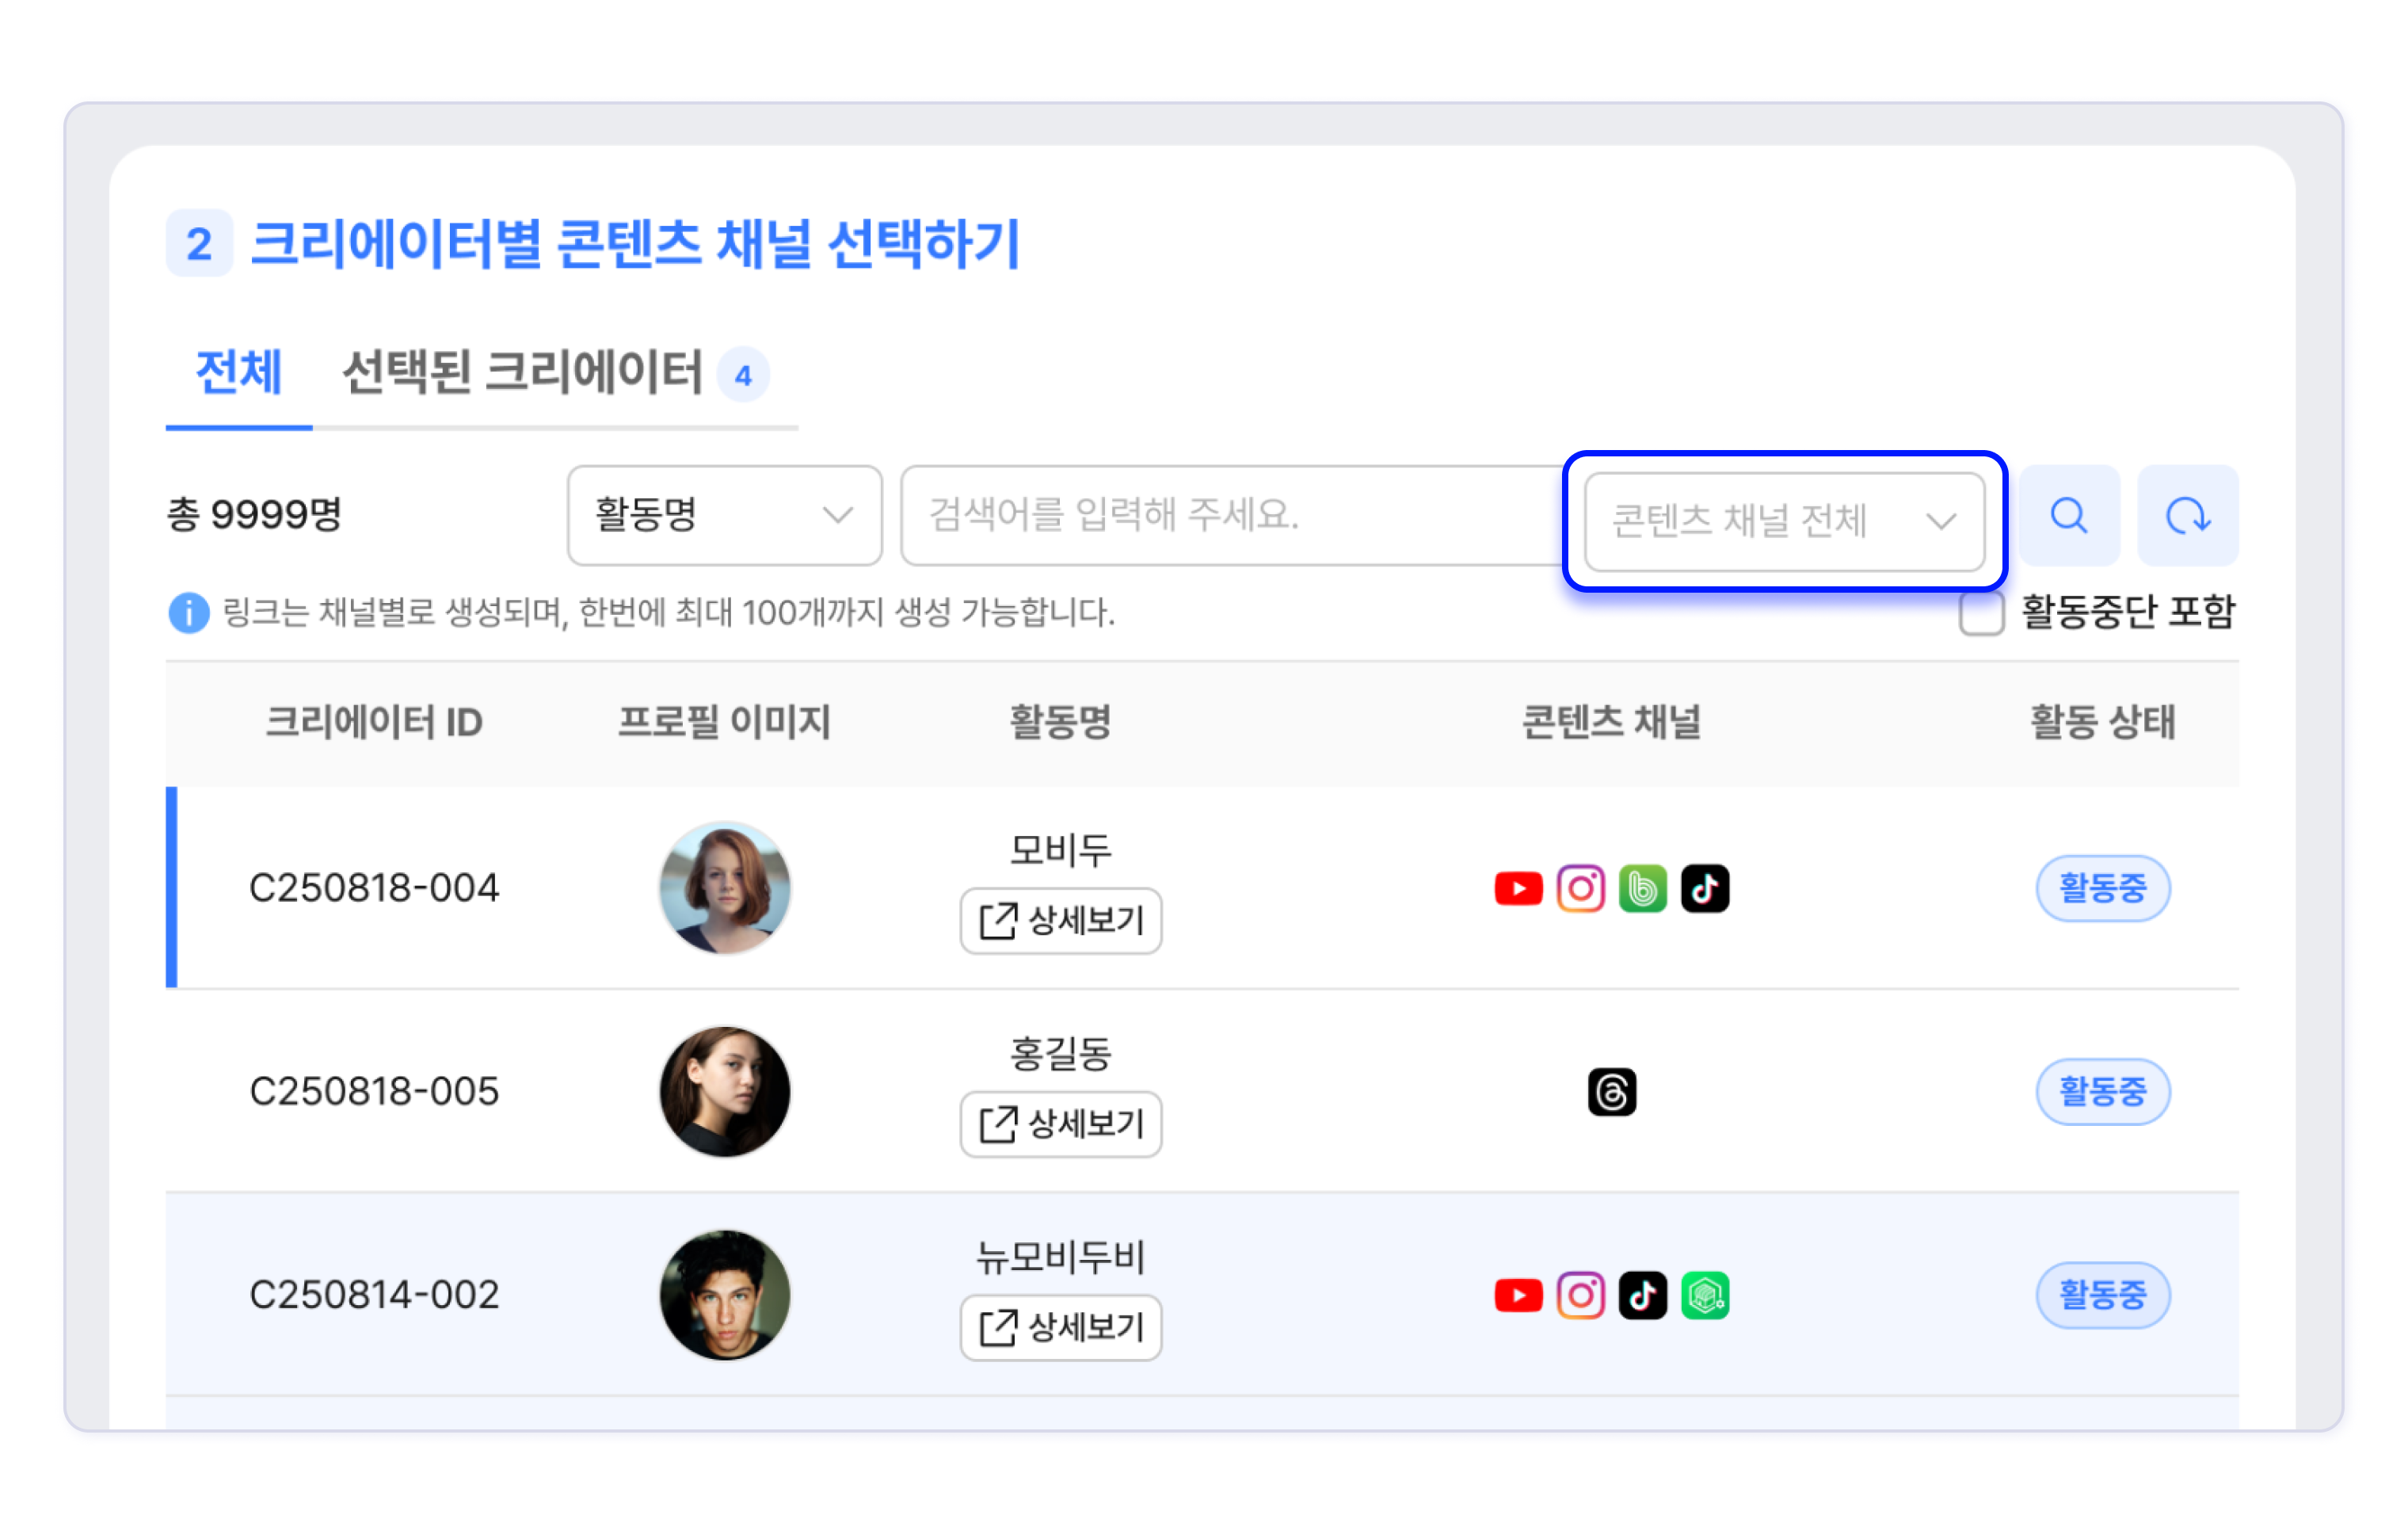Select TikTok icon in 뉴모비두비 row
The width and height of the screenshot is (2408, 1534).
click(x=1642, y=1296)
